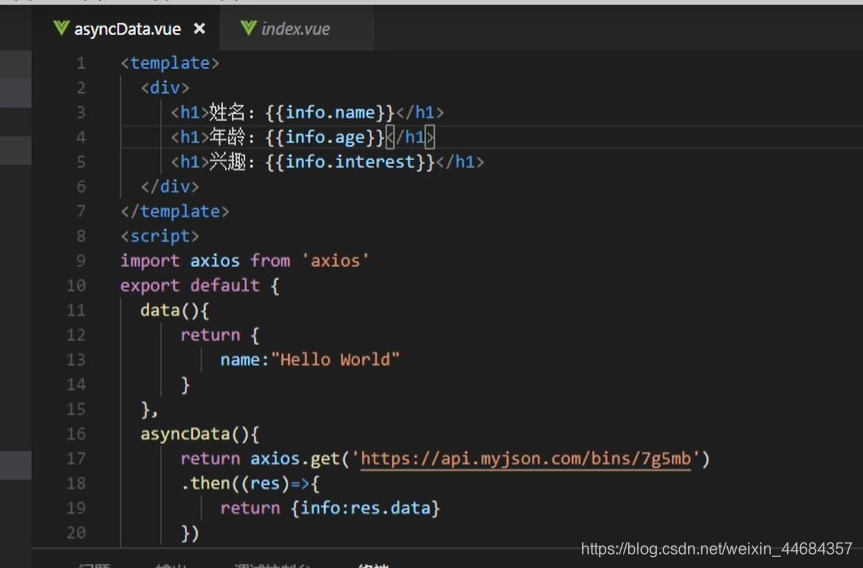Click the .then((res)=>{ text
The image size is (863, 568).
(250, 483)
